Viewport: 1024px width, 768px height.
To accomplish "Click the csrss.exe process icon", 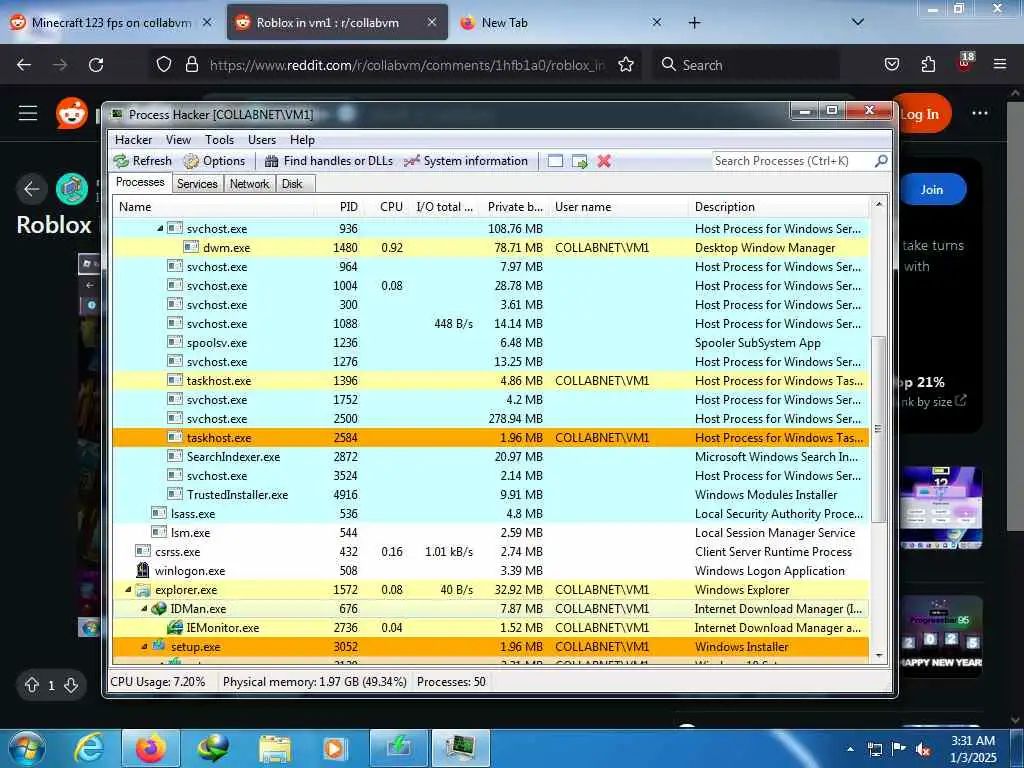I will (142, 551).
